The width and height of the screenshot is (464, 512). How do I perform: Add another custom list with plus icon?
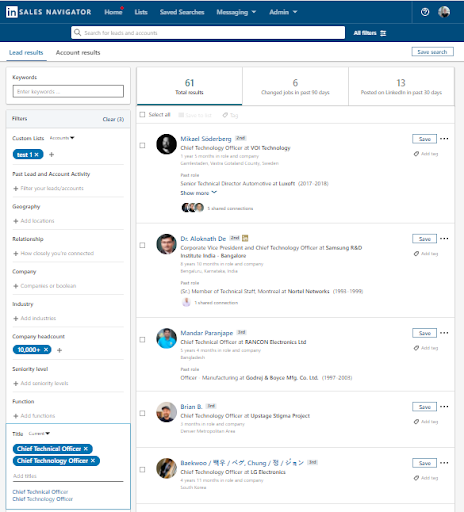tap(51, 154)
